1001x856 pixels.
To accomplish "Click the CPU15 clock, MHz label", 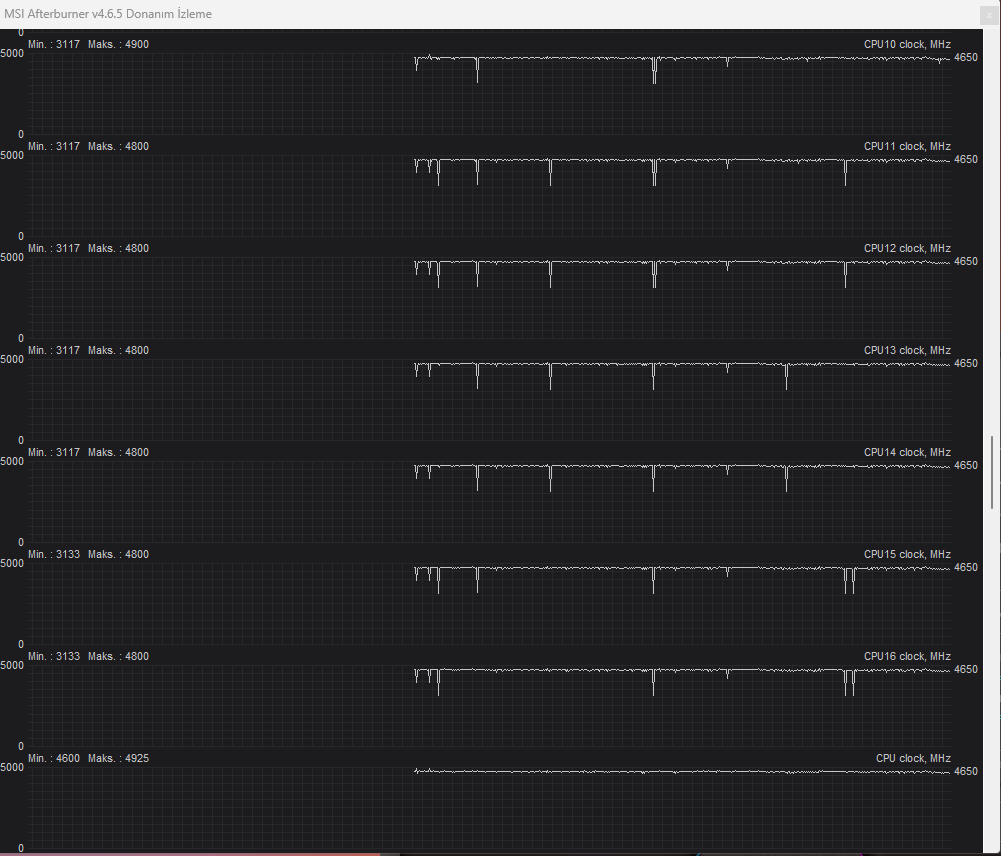I will (907, 555).
